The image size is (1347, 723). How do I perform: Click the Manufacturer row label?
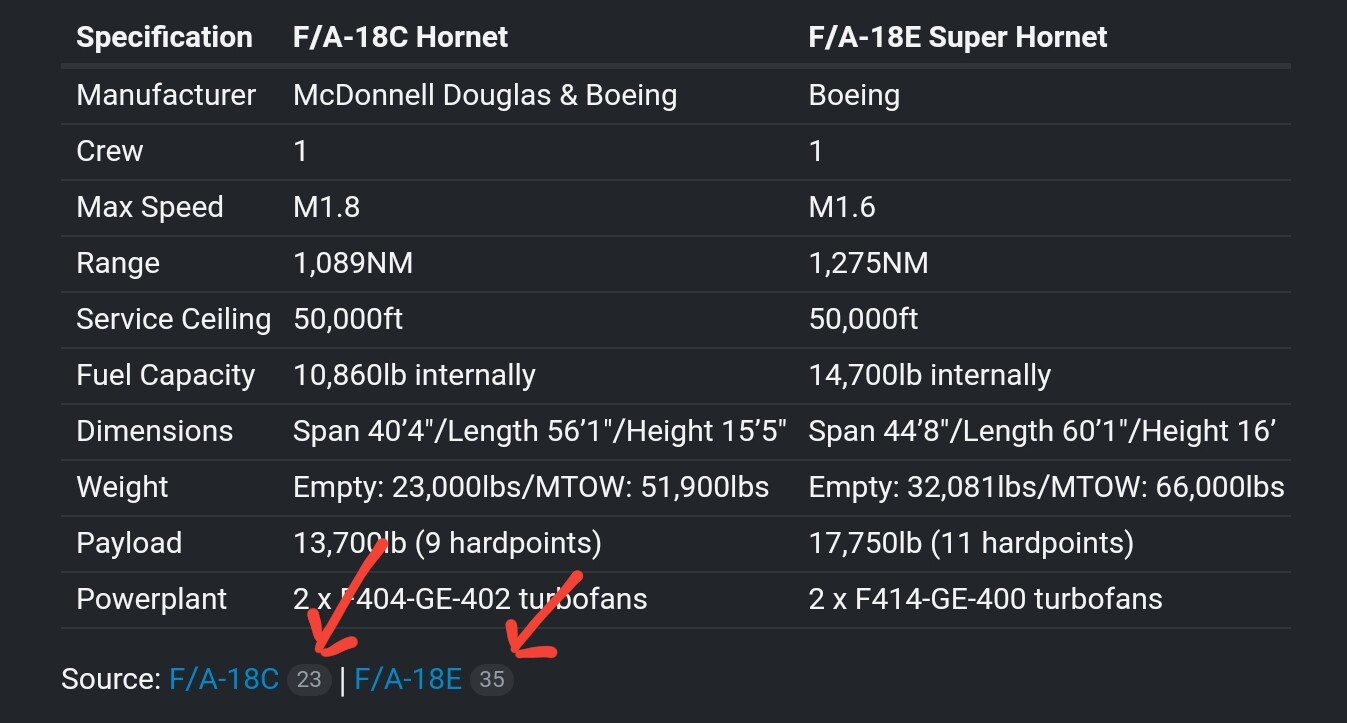click(x=166, y=95)
